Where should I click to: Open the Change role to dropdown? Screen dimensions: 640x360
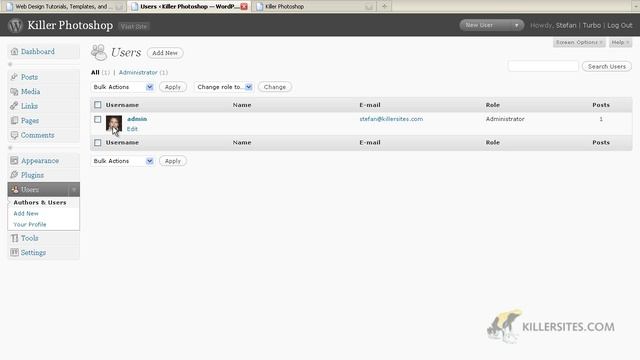tap(224, 87)
